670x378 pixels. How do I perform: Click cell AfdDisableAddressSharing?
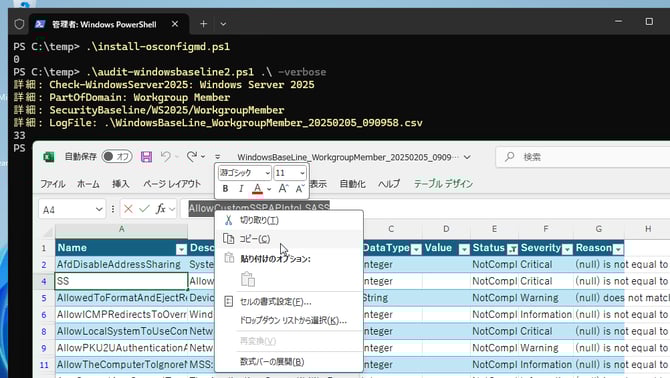(x=121, y=264)
